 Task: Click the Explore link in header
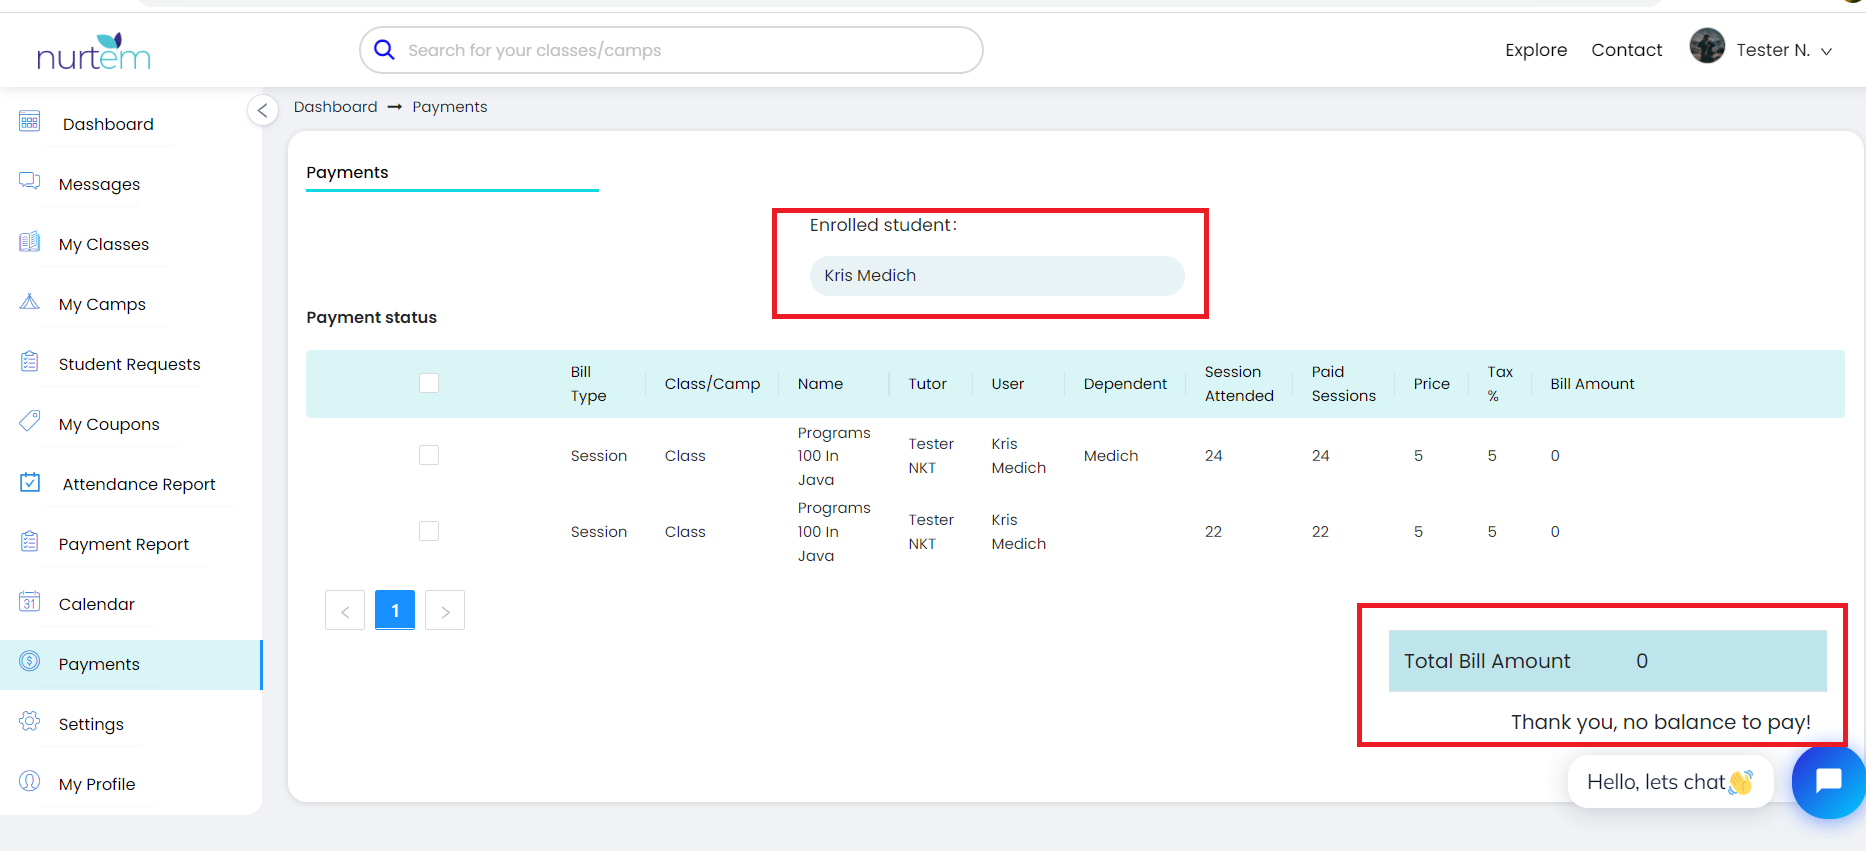[1535, 50]
